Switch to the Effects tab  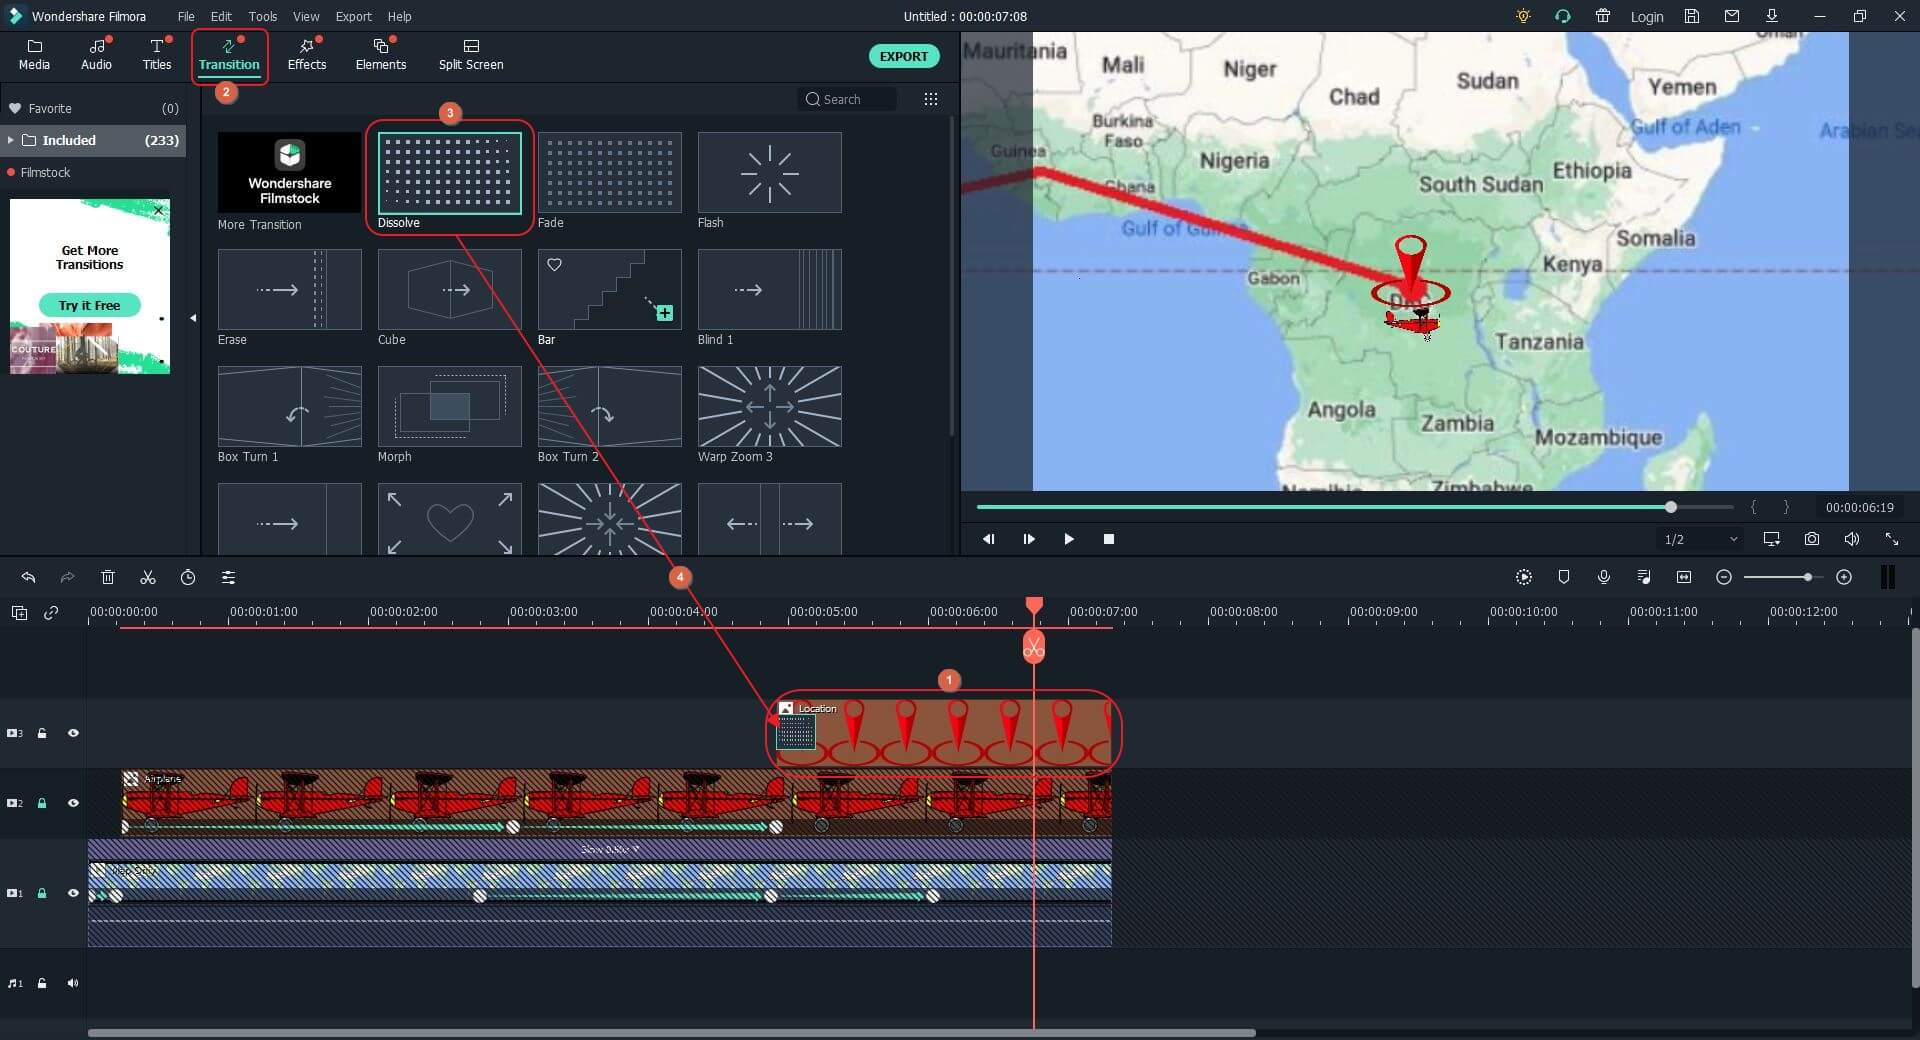tap(306, 54)
